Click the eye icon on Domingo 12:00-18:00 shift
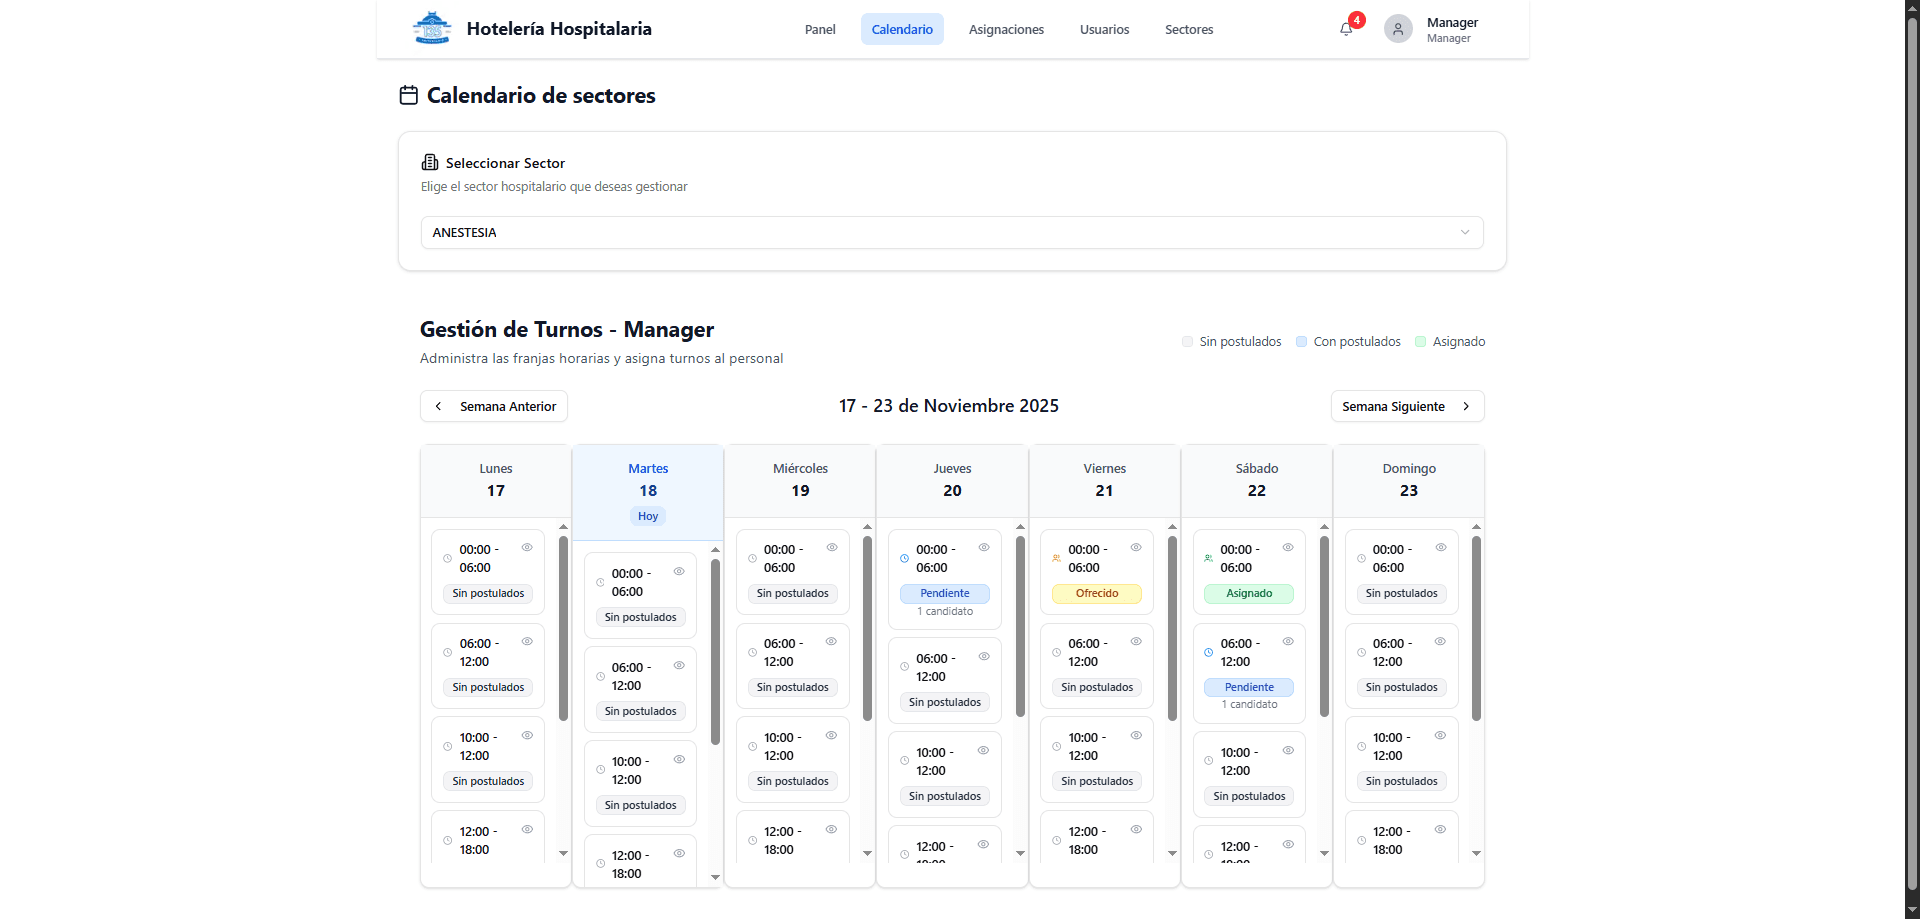1920x919 pixels. pos(1442,829)
